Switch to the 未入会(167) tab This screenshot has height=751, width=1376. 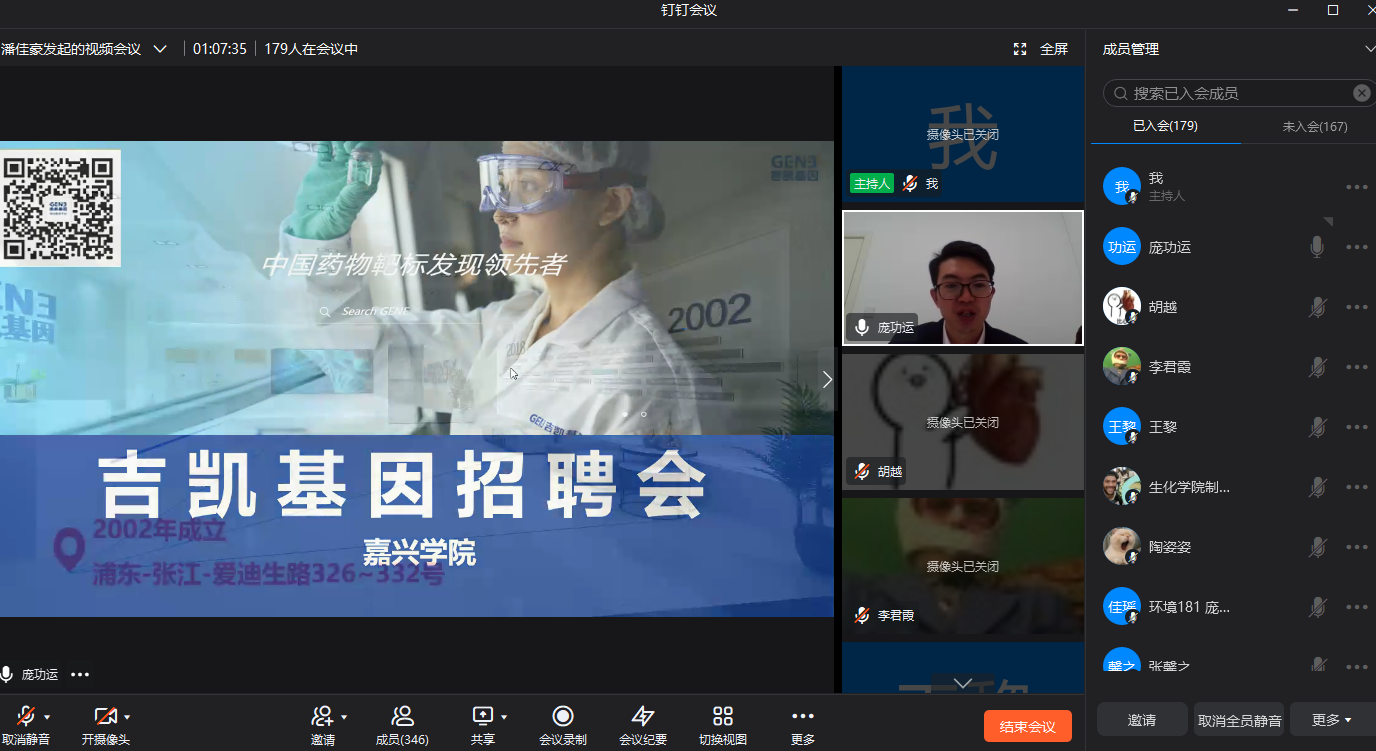(1314, 126)
